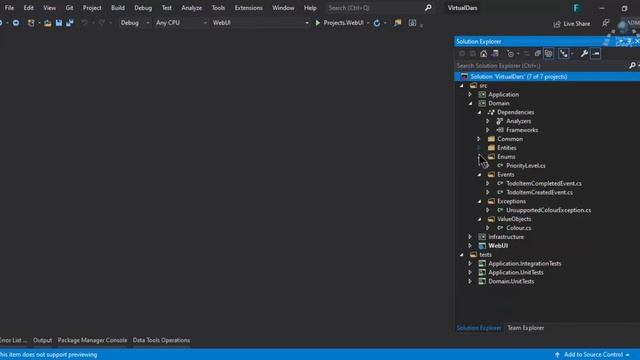Open the File menu

(x=9, y=8)
